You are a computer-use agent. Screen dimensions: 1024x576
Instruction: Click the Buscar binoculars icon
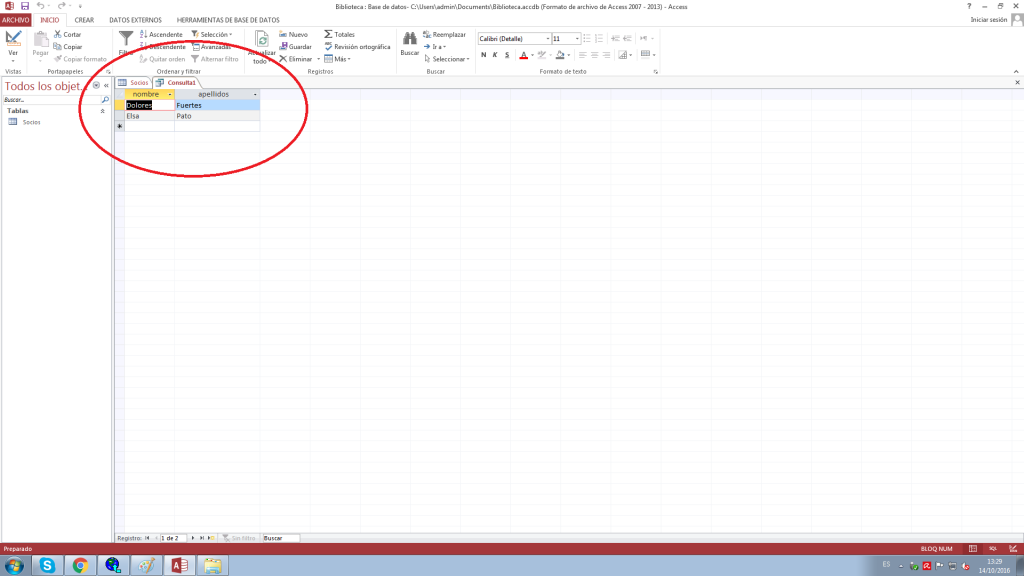click(x=409, y=39)
